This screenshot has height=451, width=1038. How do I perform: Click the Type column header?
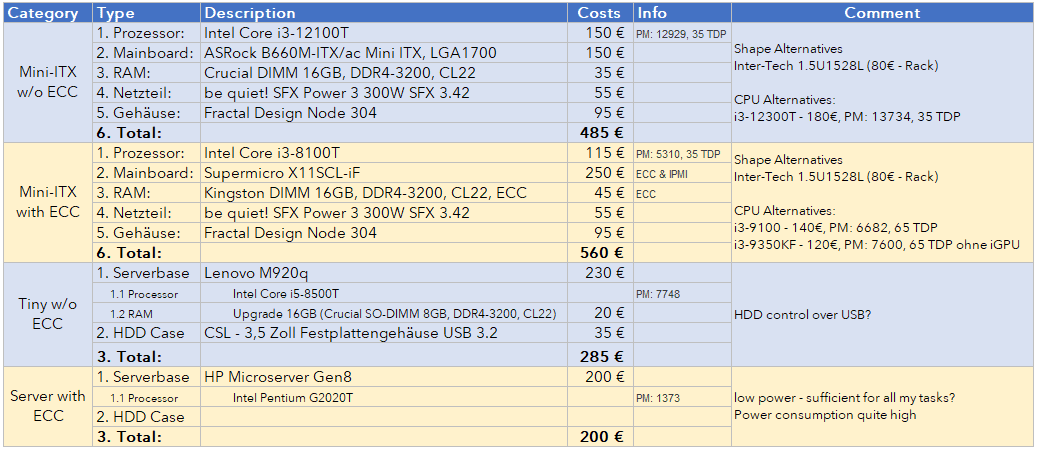(x=147, y=13)
